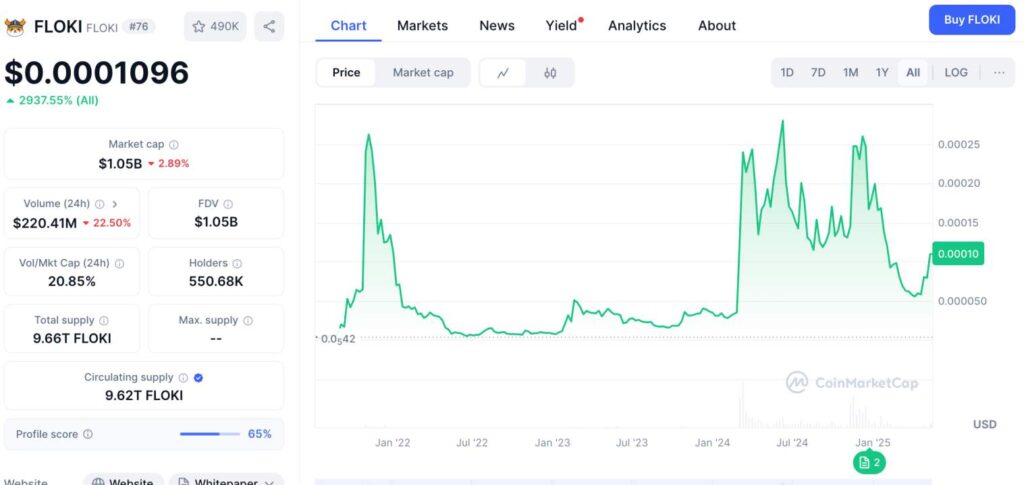The height and width of the screenshot is (485, 1024).
Task: Click the $0.0001096 price text
Action: pos(97,72)
